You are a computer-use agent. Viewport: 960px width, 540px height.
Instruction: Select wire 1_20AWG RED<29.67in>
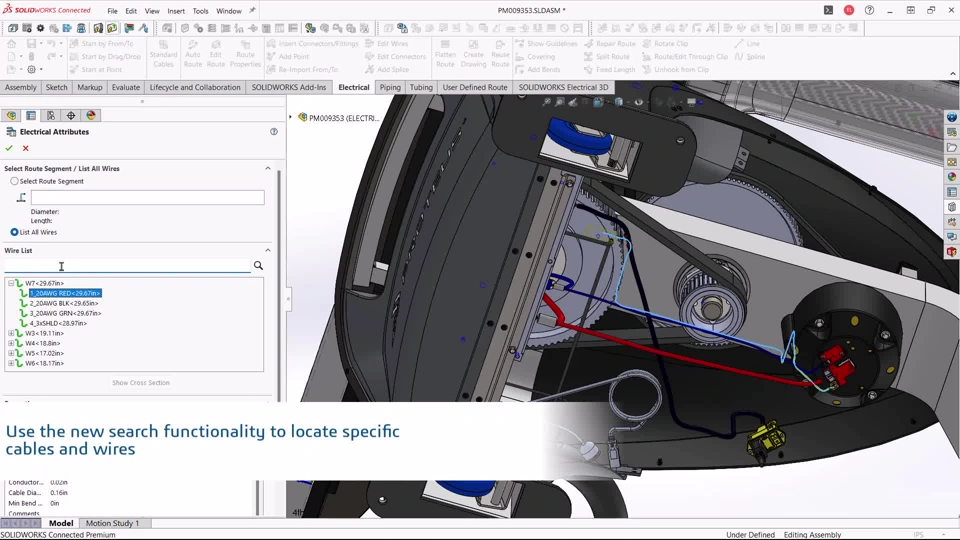pyautogui.click(x=66, y=293)
